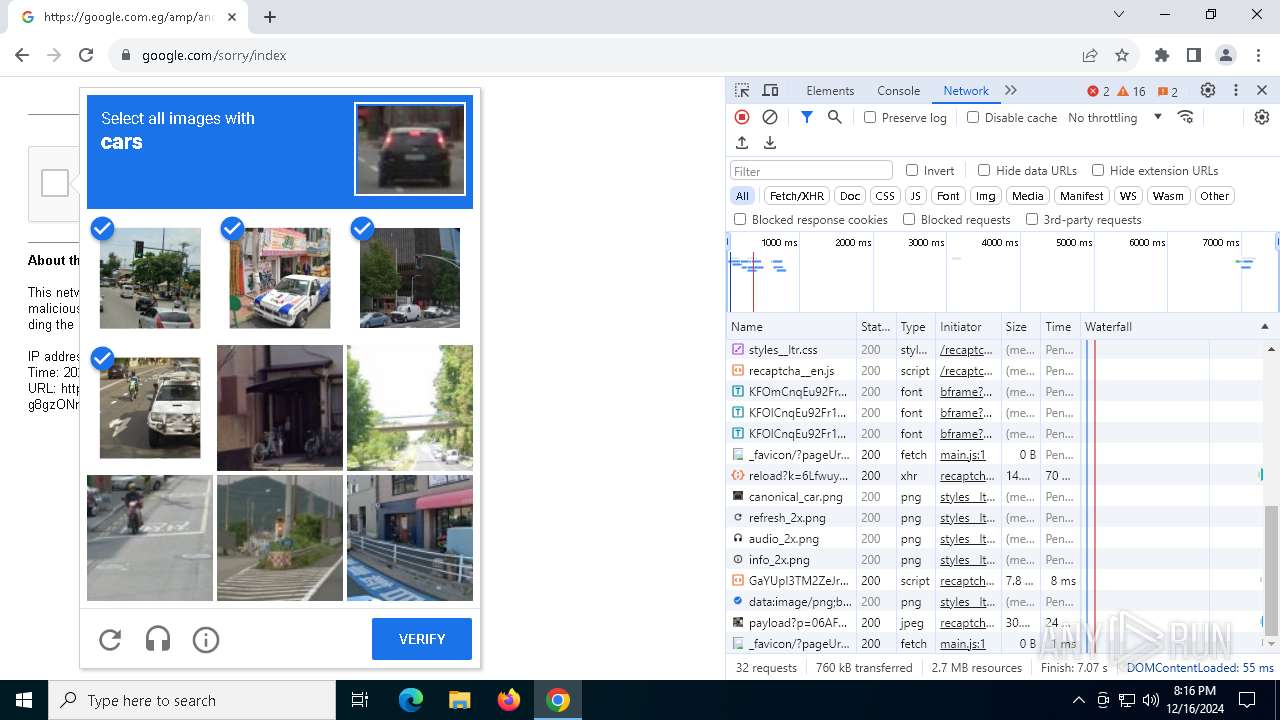Filter requests by Img type

(986, 196)
